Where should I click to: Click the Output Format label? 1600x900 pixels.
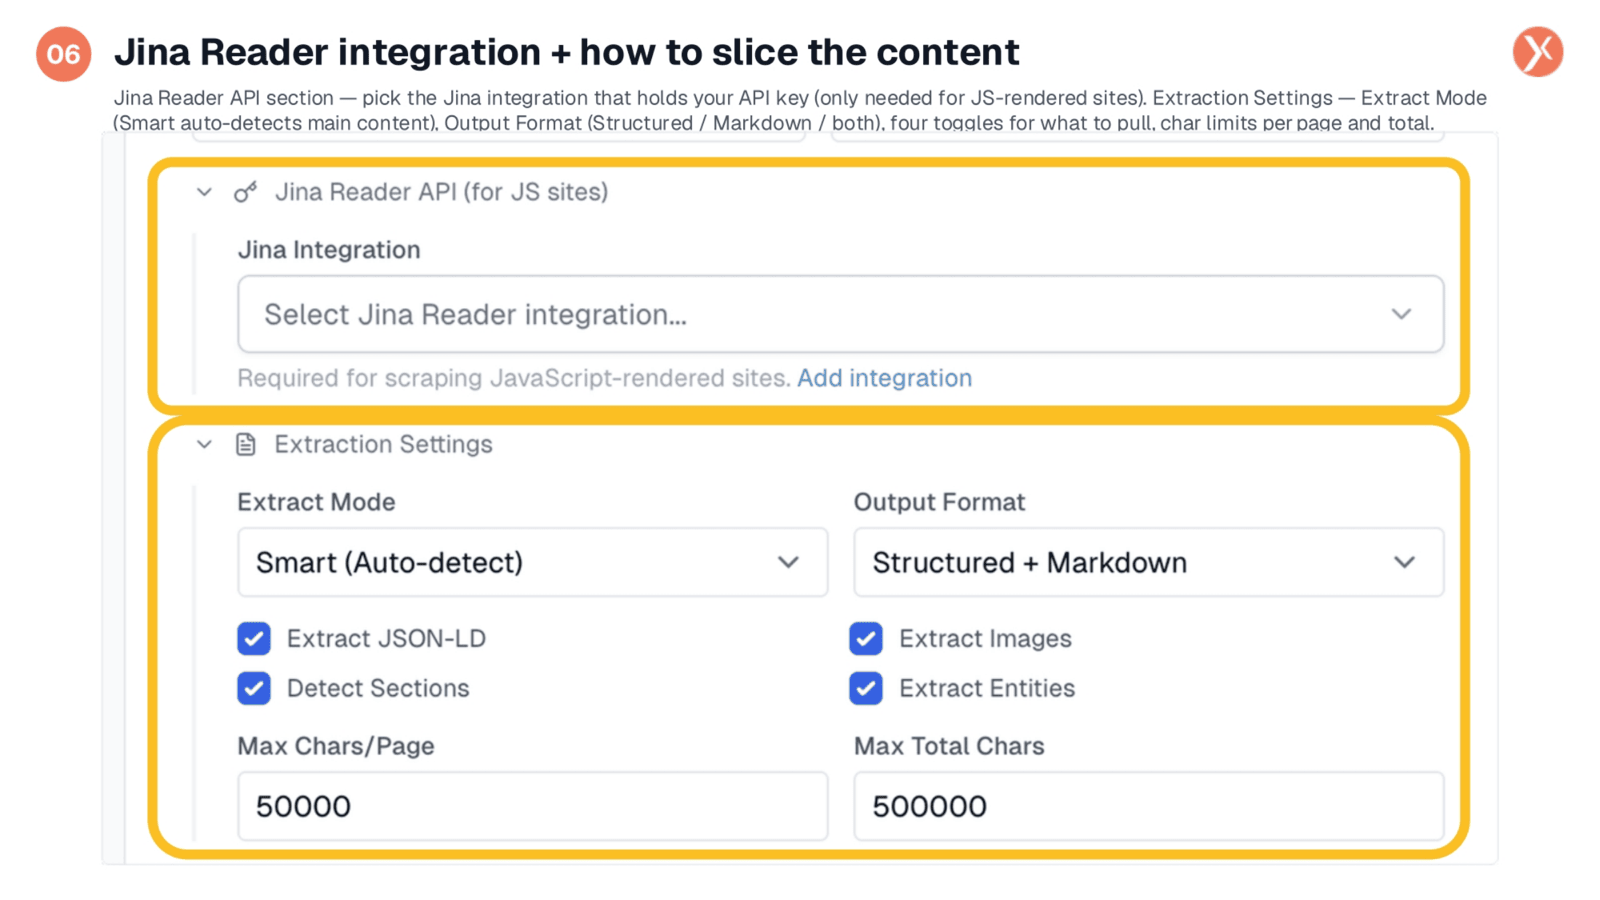(x=939, y=502)
